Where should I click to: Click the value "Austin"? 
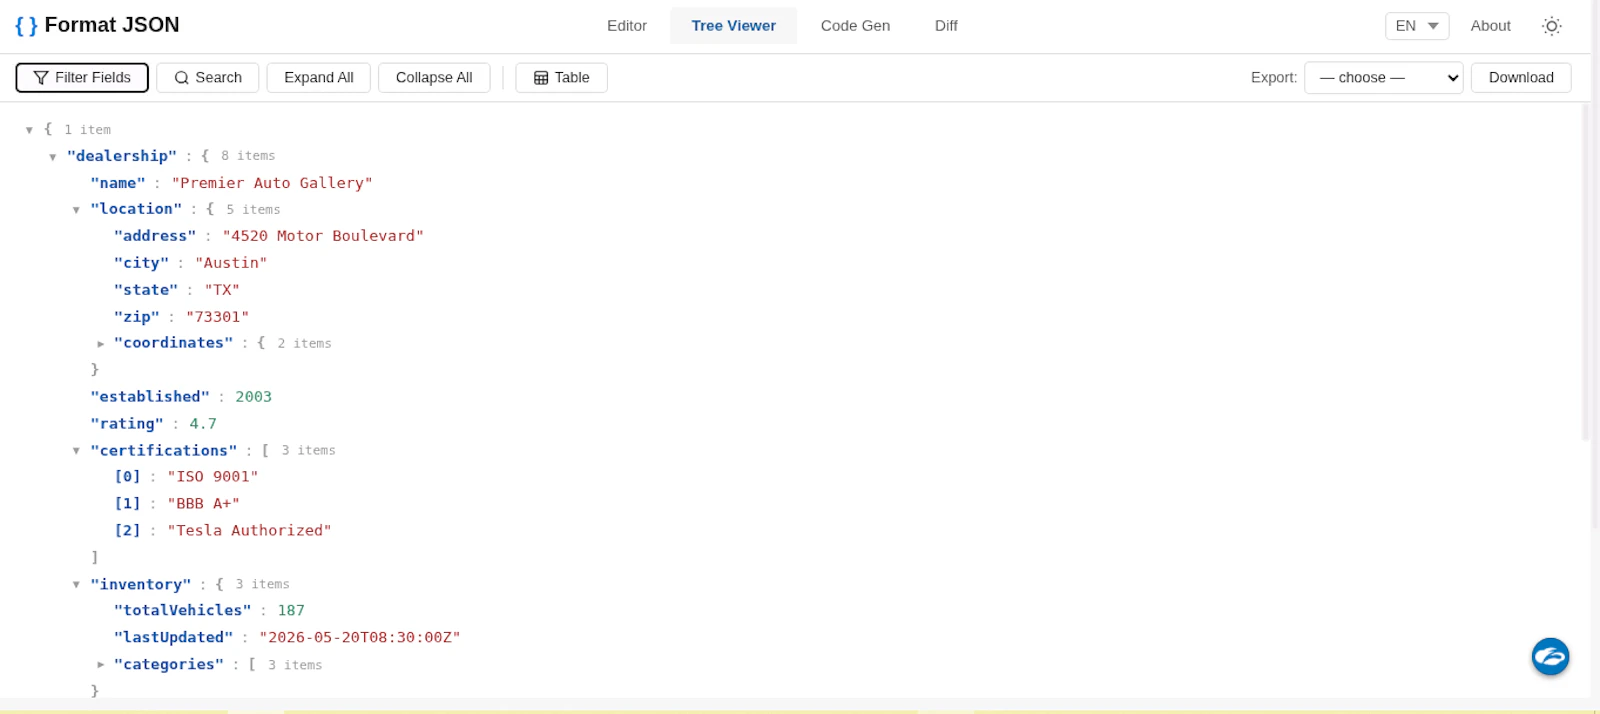(x=231, y=263)
